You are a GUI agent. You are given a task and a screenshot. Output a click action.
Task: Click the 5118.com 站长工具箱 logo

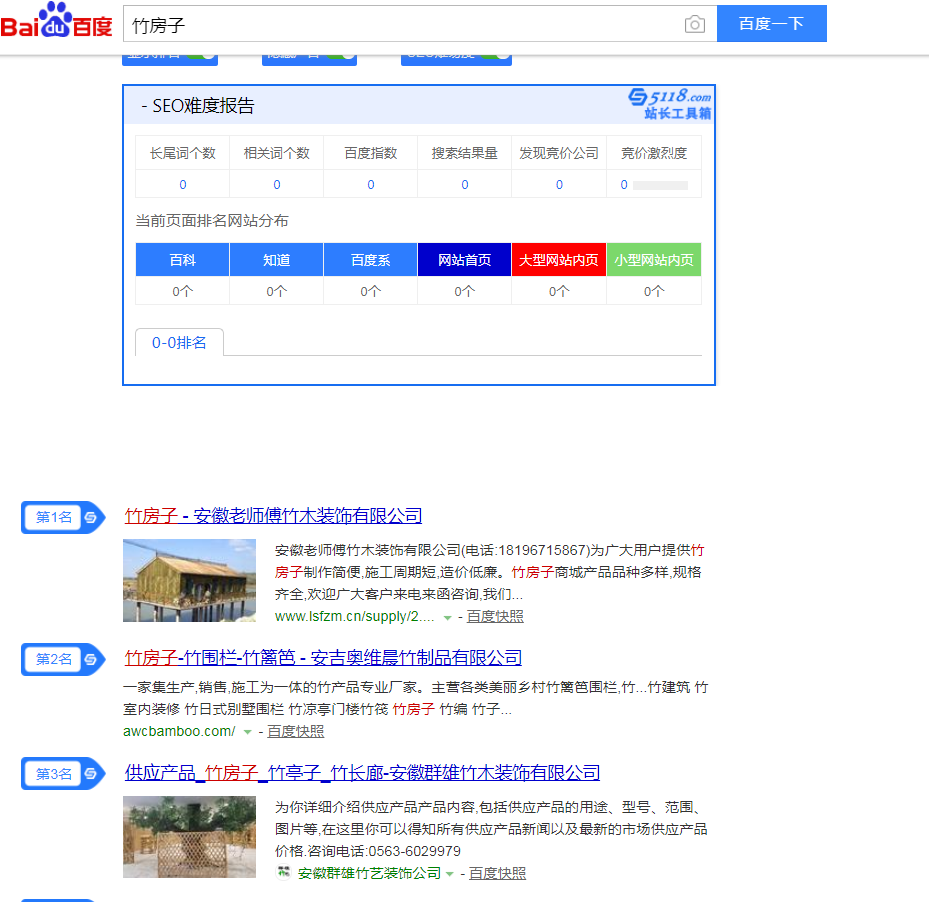[670, 103]
